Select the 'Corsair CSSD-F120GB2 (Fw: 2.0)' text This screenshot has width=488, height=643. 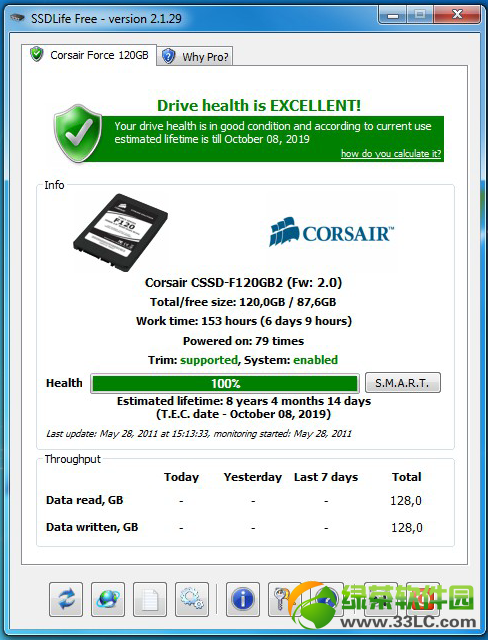click(x=244, y=283)
